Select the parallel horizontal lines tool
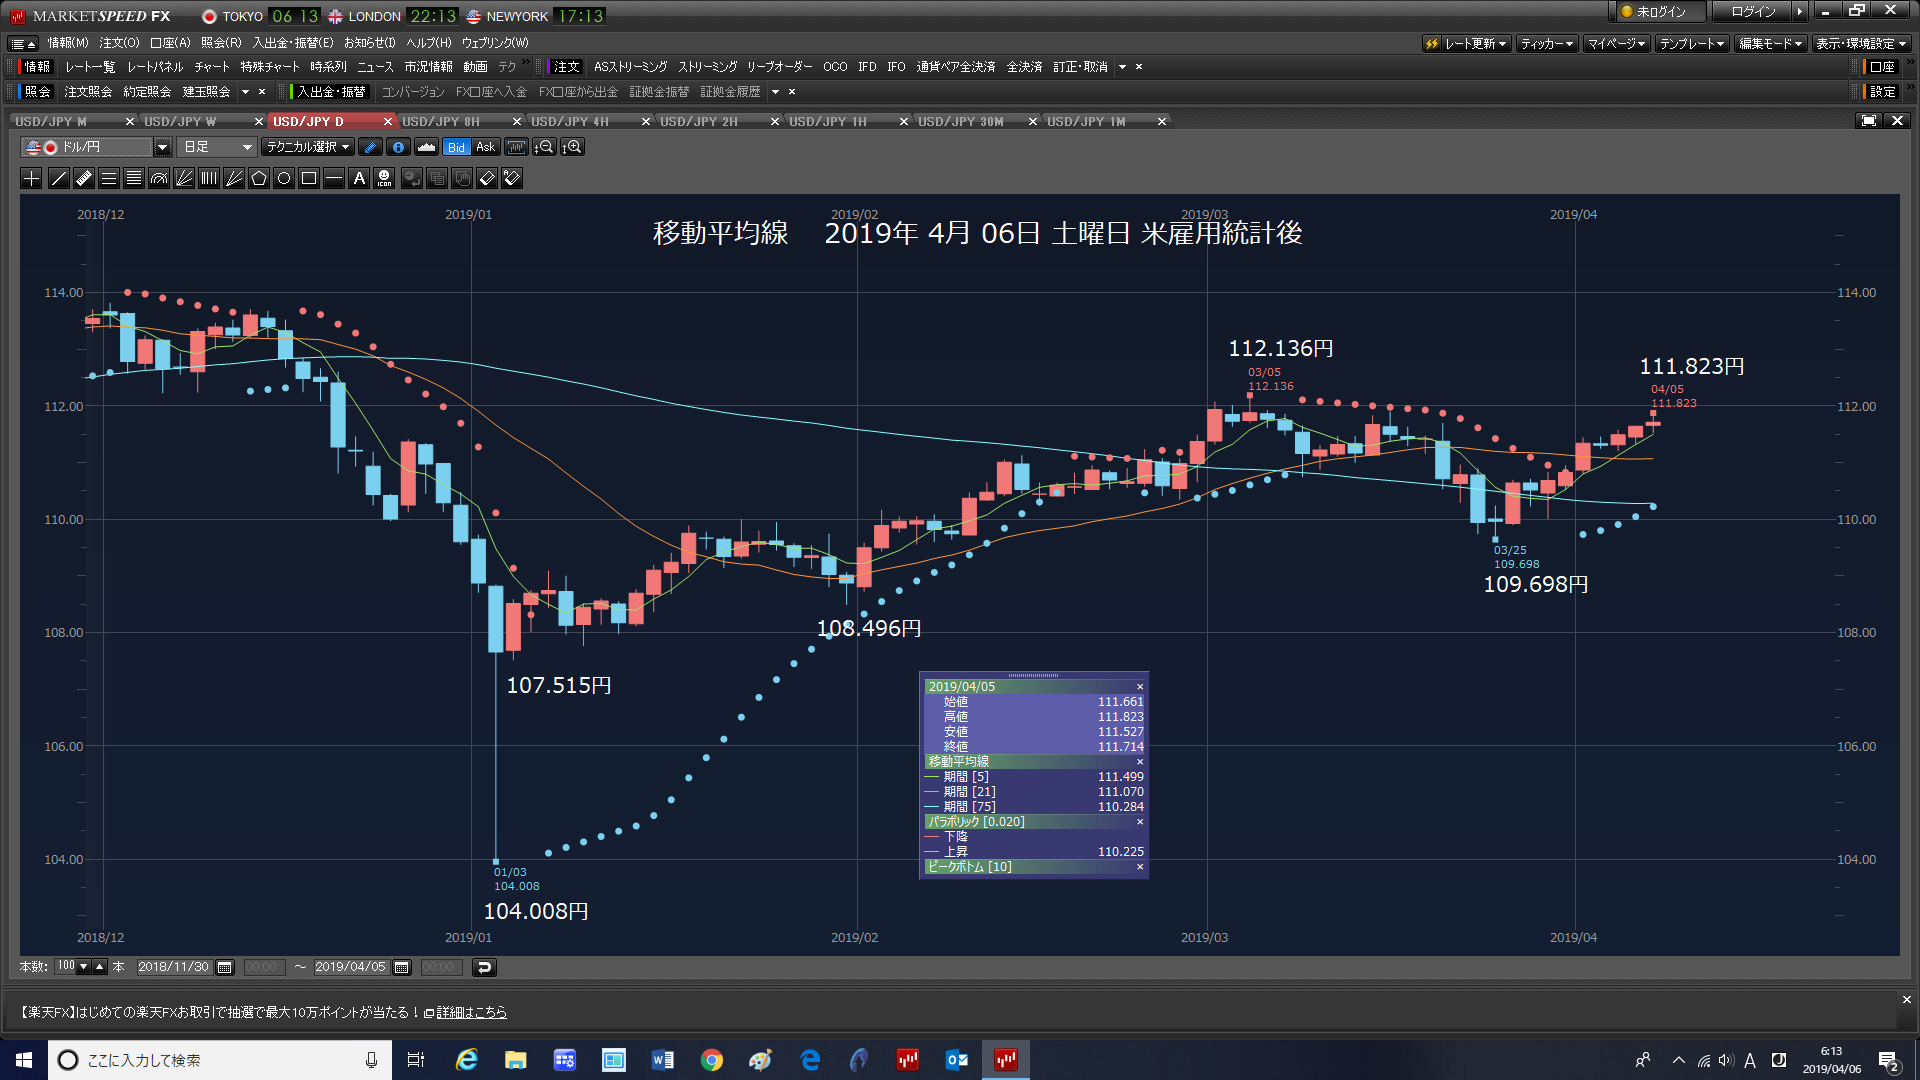The height and width of the screenshot is (1080, 1920). pyautogui.click(x=109, y=178)
